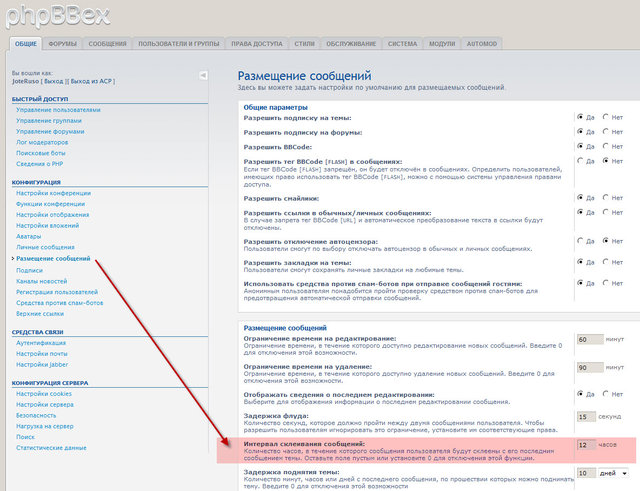Image resolution: width=640 pixels, height=491 pixels.
Task: Open Управление форумами link
Action: 50,131
